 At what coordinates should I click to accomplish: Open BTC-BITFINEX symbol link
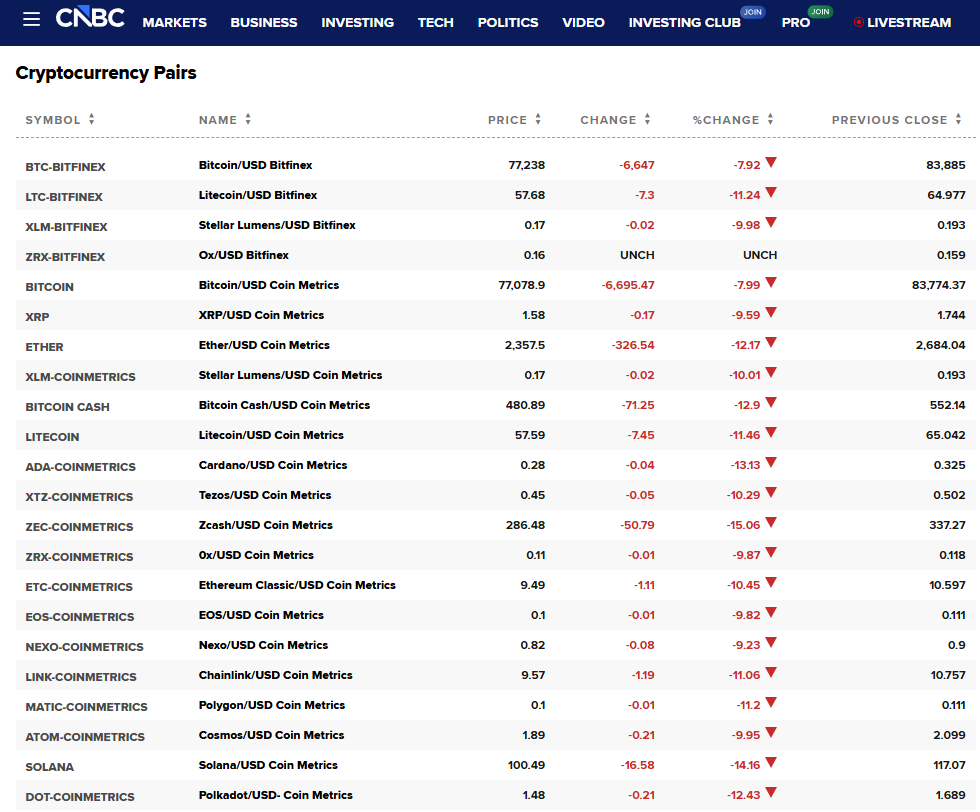tap(65, 167)
